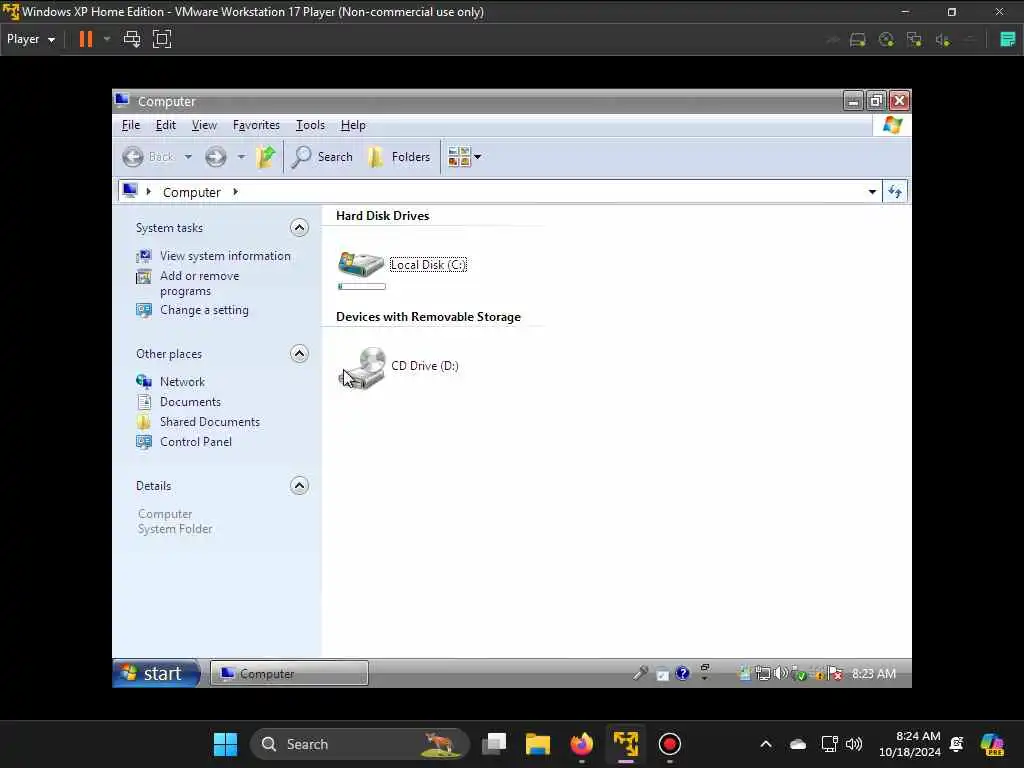Viewport: 1024px width, 768px height.
Task: Toggle the Folders pane button
Action: coord(399,157)
